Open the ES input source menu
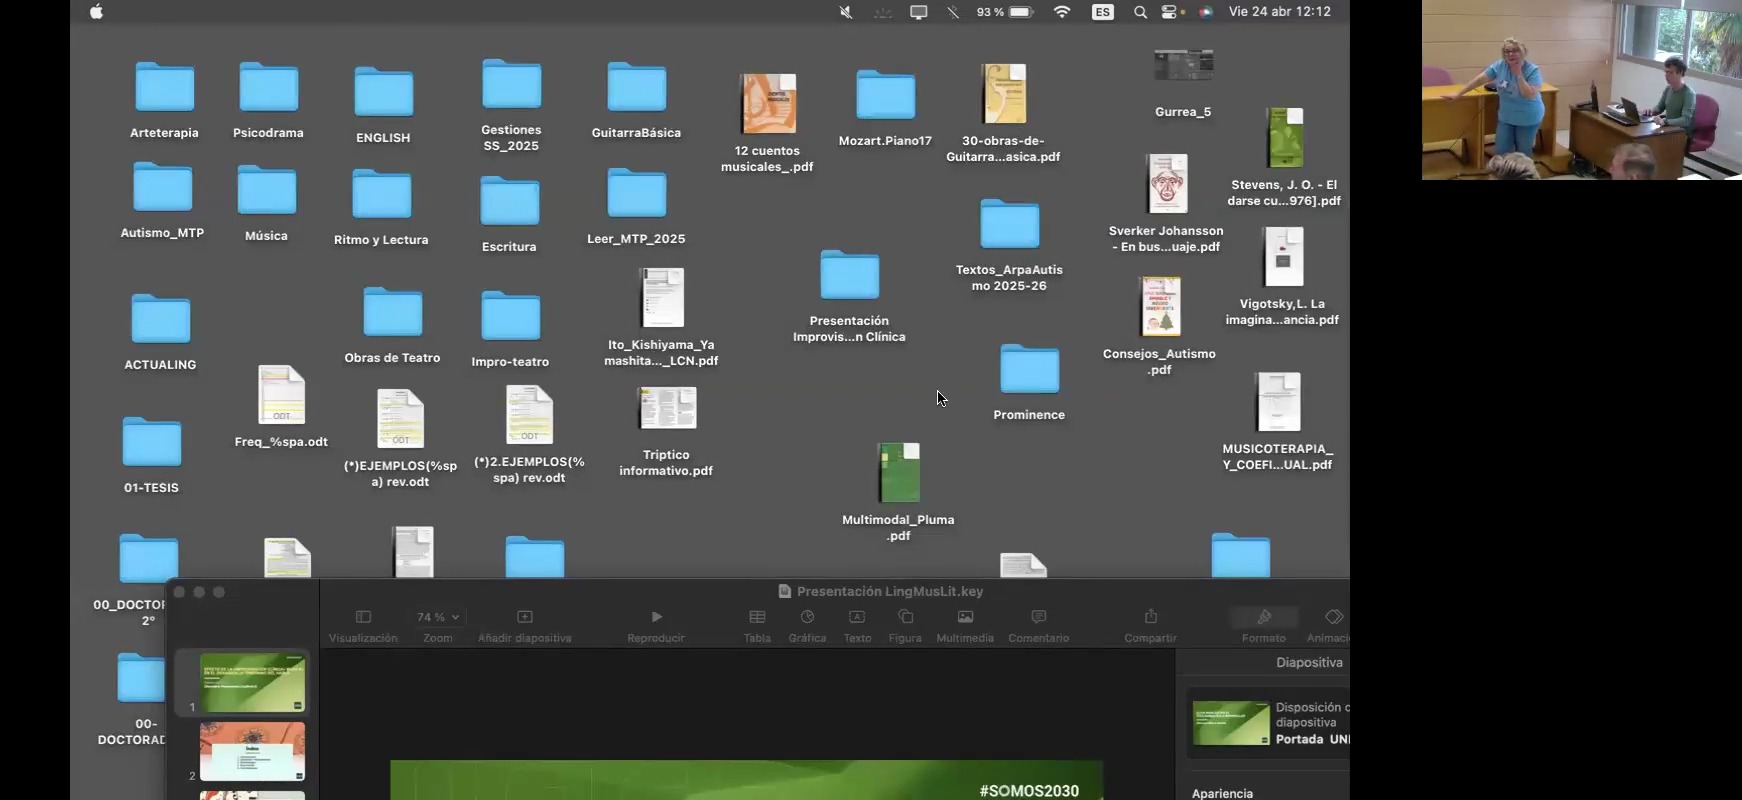This screenshot has width=1742, height=800. (x=1102, y=12)
